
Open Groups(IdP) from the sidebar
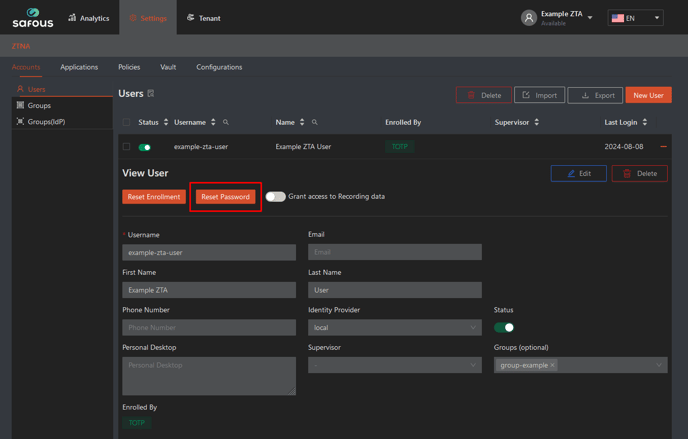(46, 121)
